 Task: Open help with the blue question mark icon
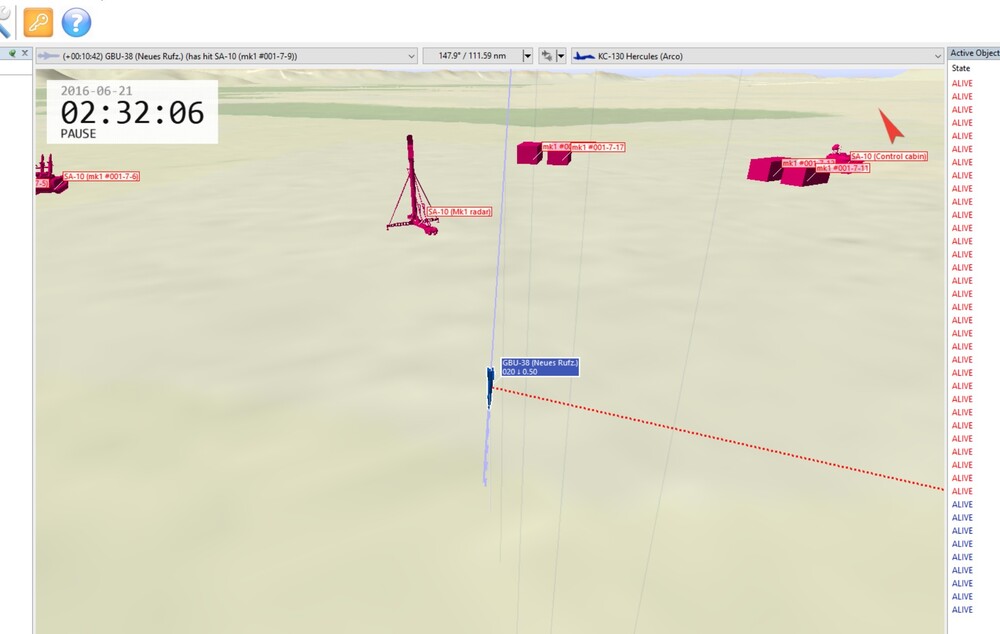[x=76, y=22]
